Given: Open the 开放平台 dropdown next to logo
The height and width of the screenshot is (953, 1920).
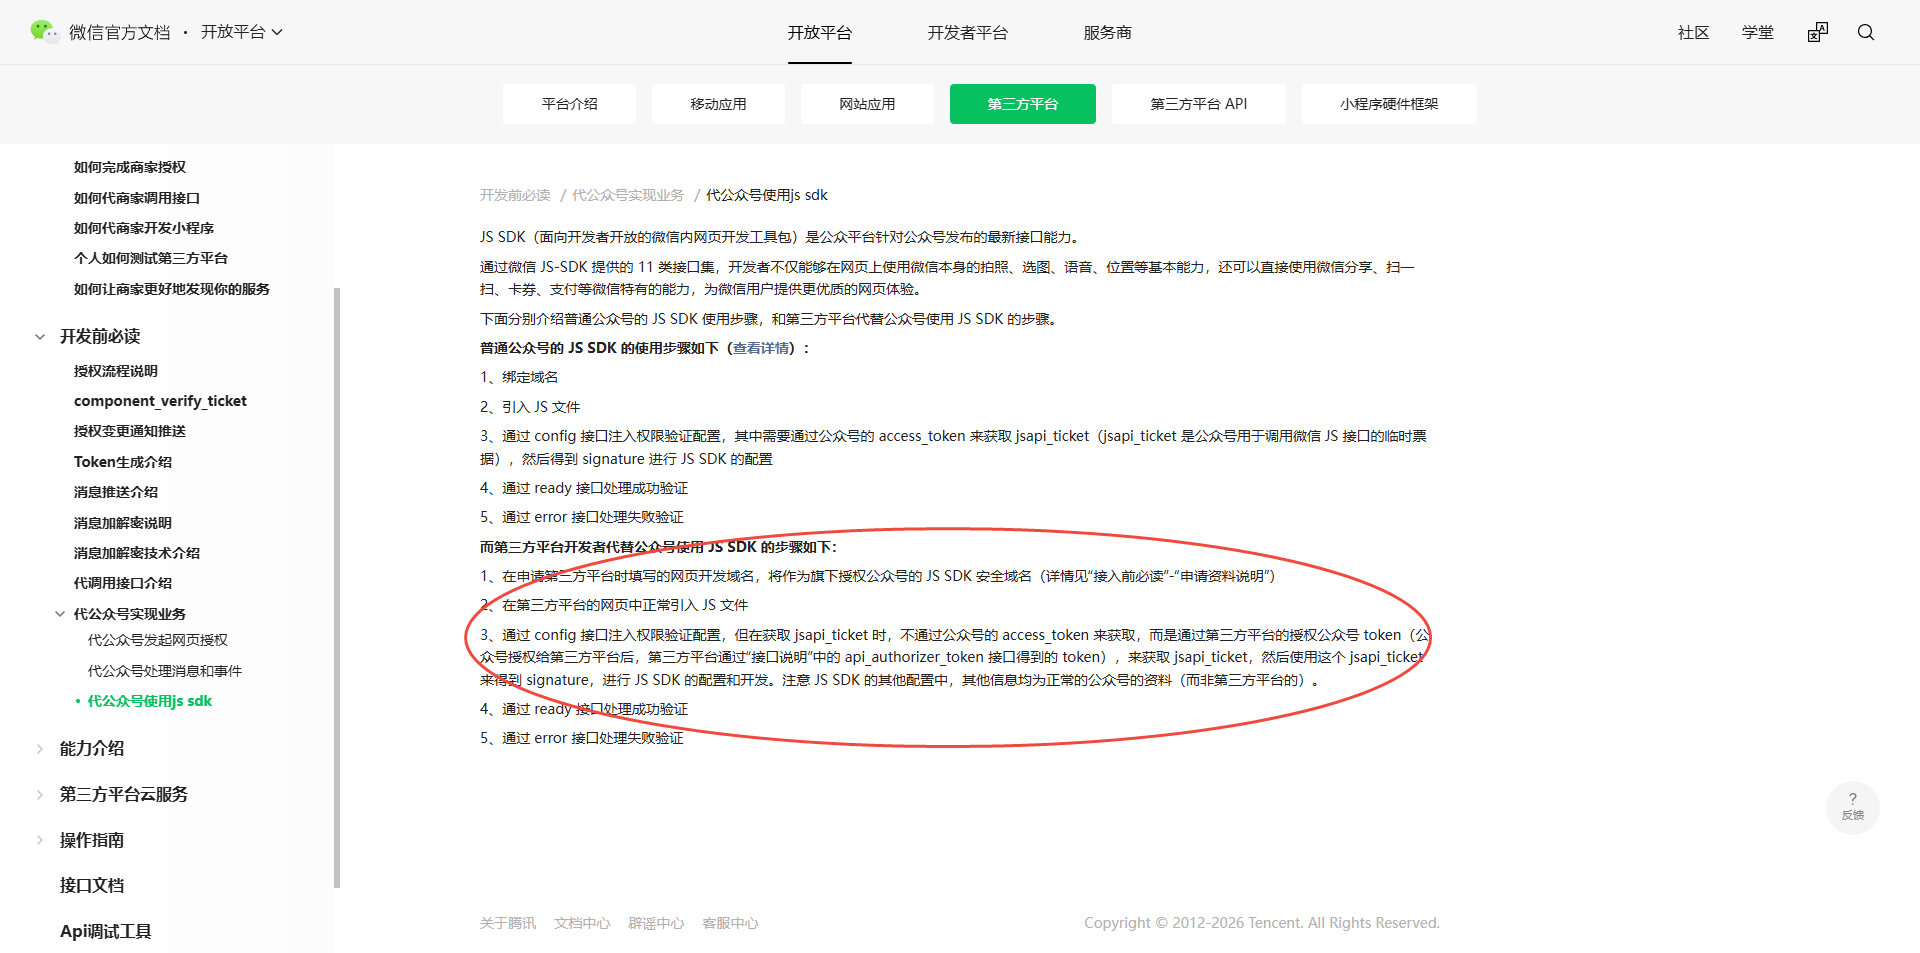Looking at the screenshot, I should 242,32.
